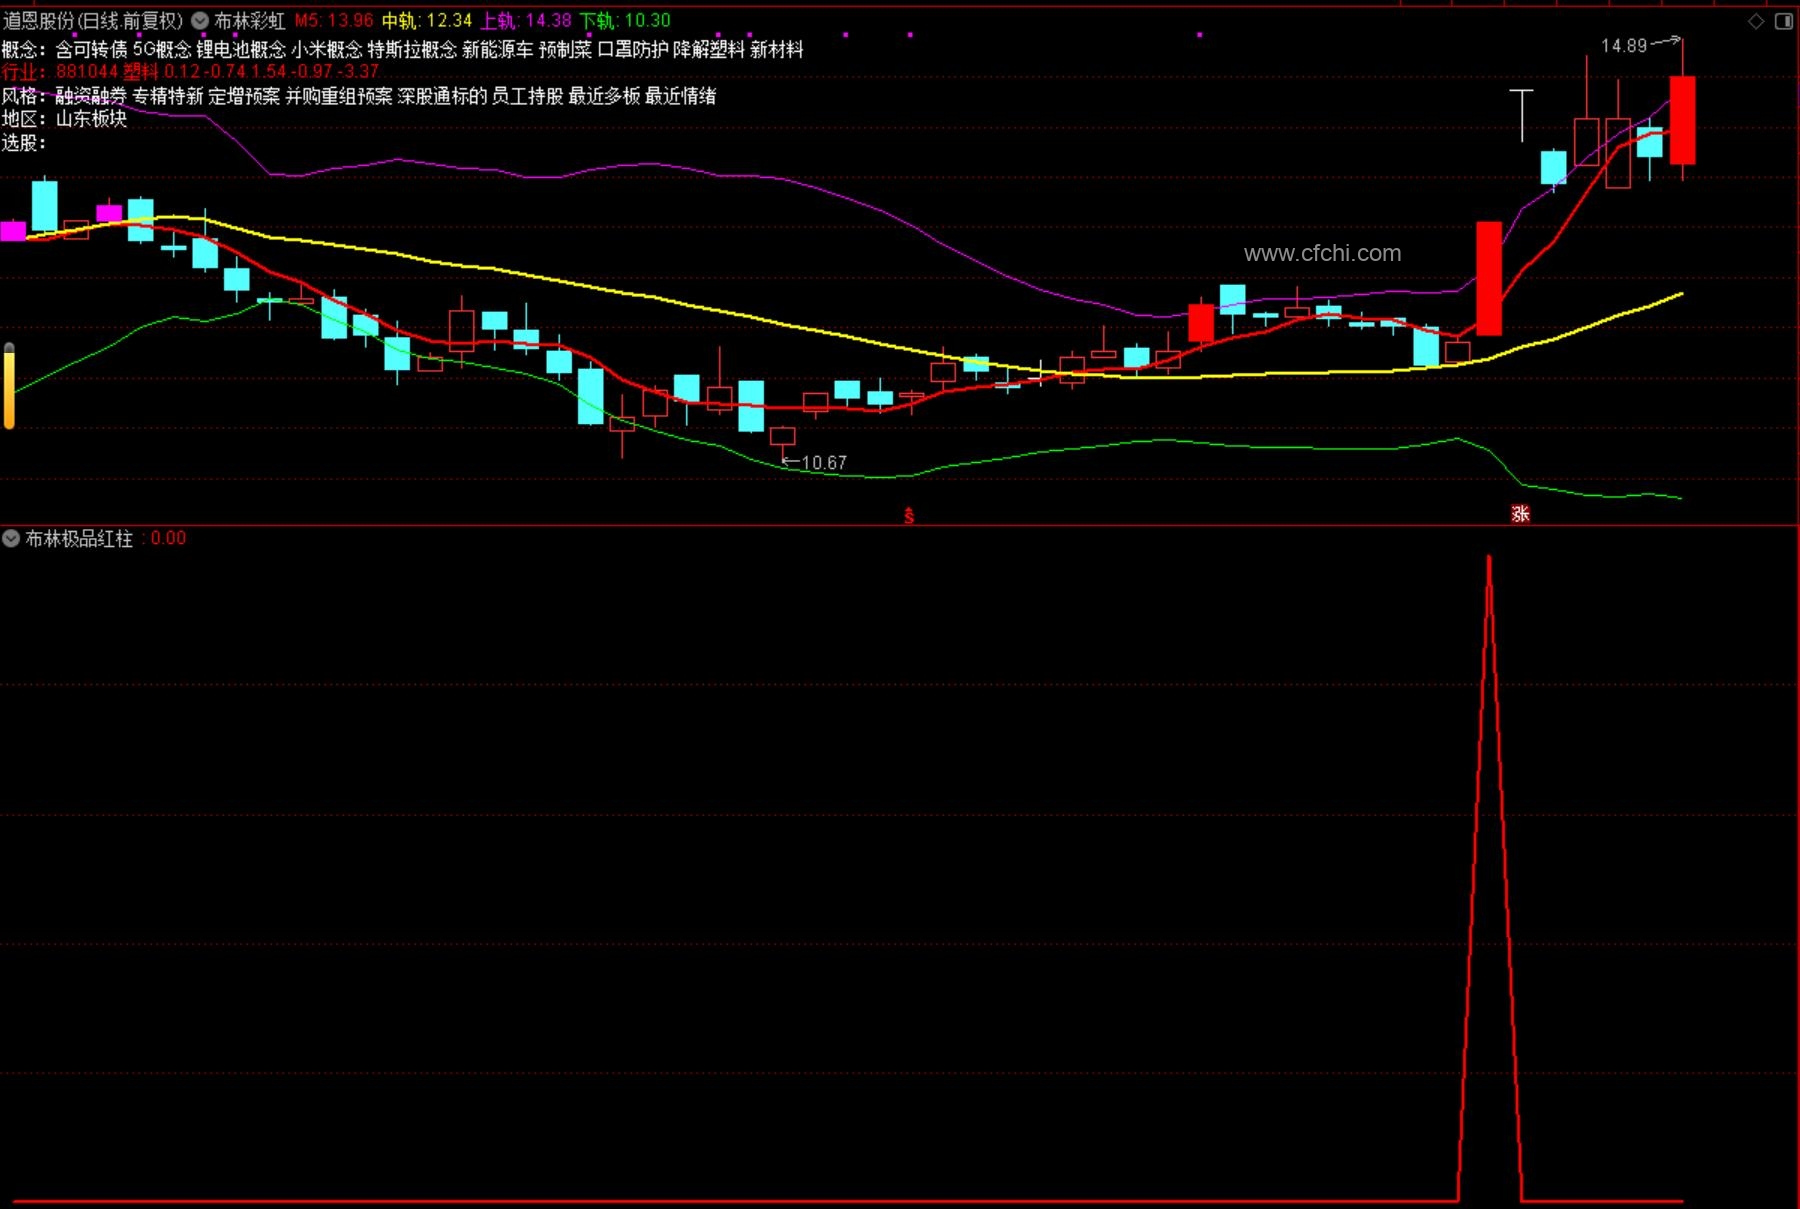Viewport: 1800px width, 1209px height.
Task: Click the 上轨: 14.38 value
Action: (x=526, y=21)
